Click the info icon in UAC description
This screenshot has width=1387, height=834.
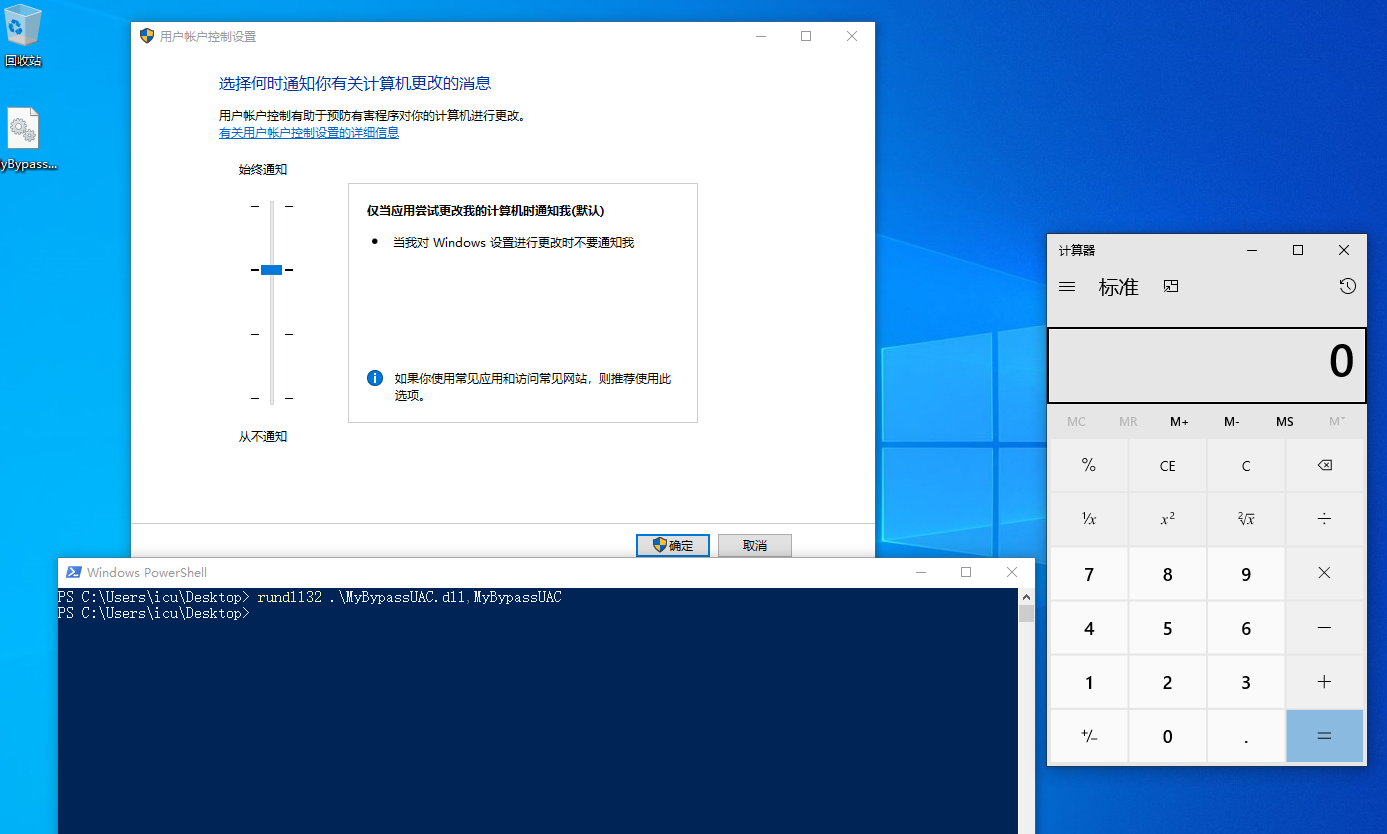[375, 378]
